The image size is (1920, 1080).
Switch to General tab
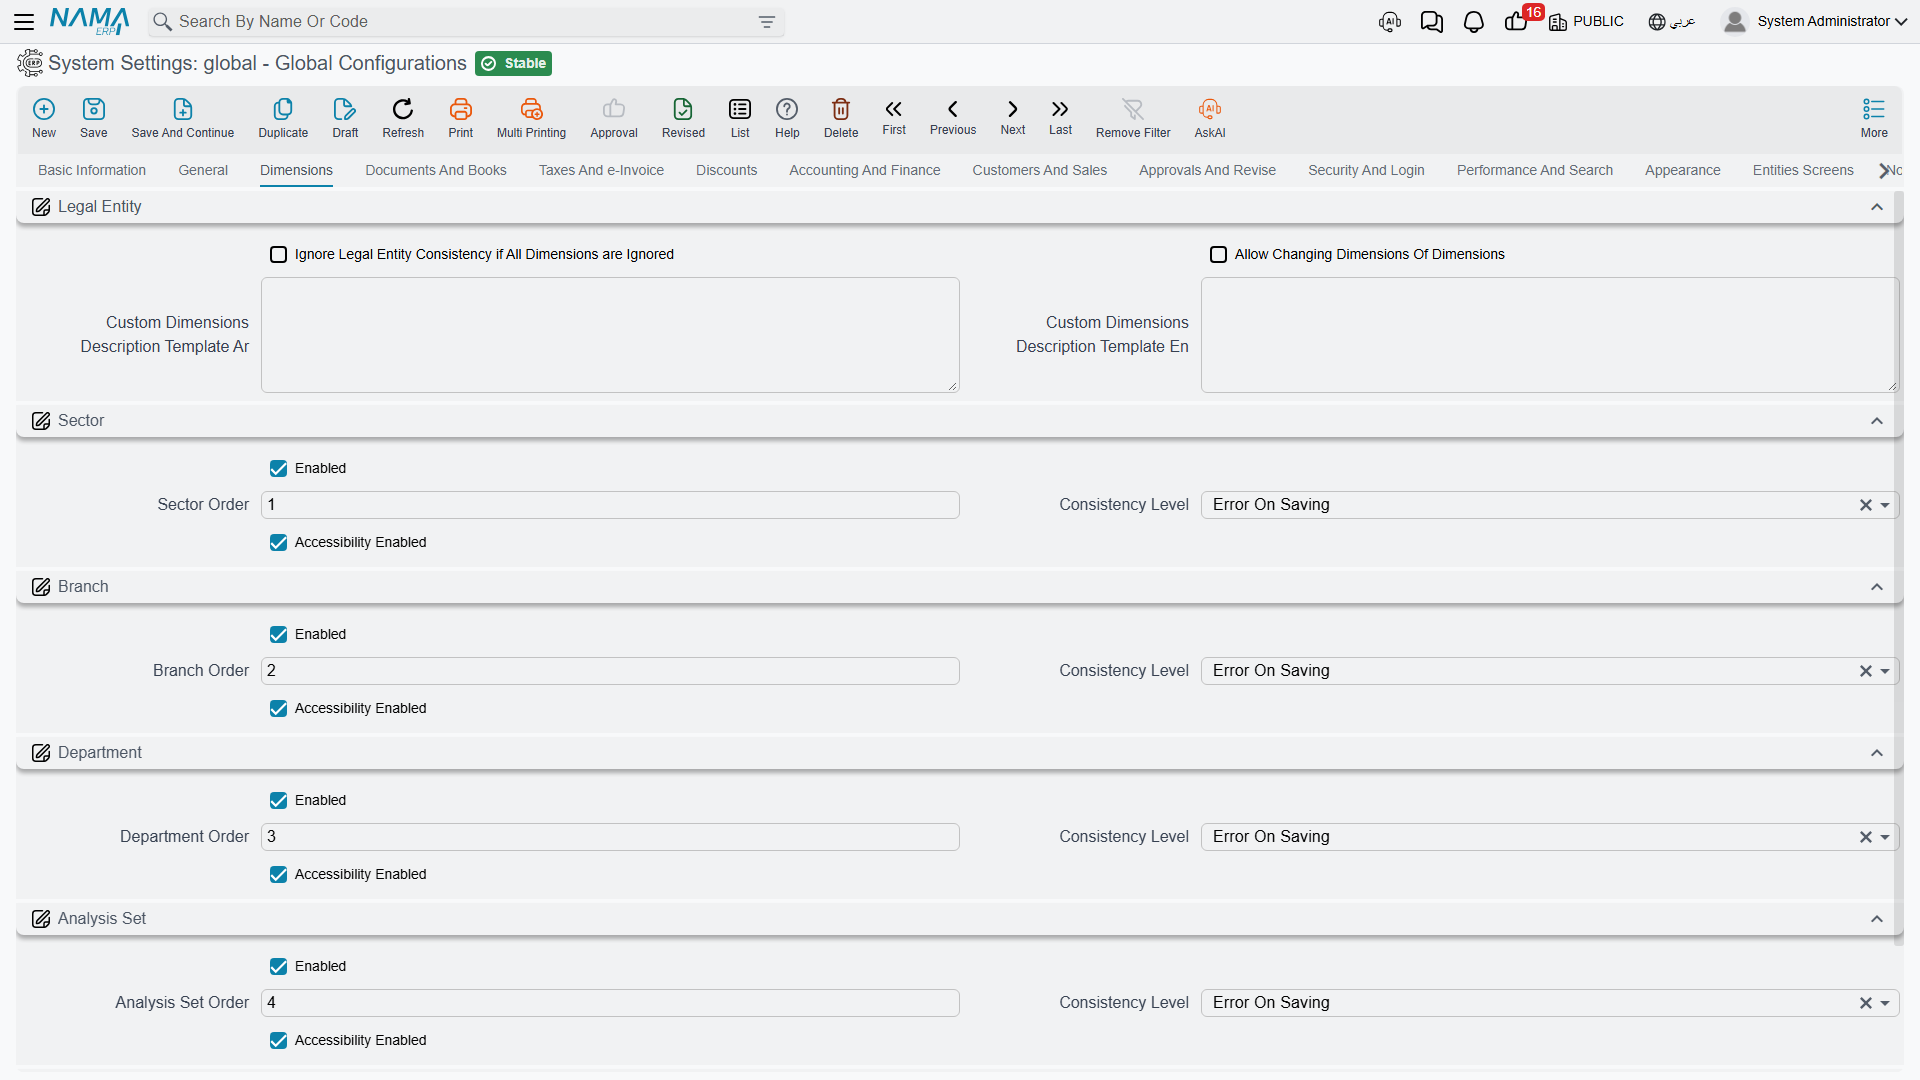point(203,171)
